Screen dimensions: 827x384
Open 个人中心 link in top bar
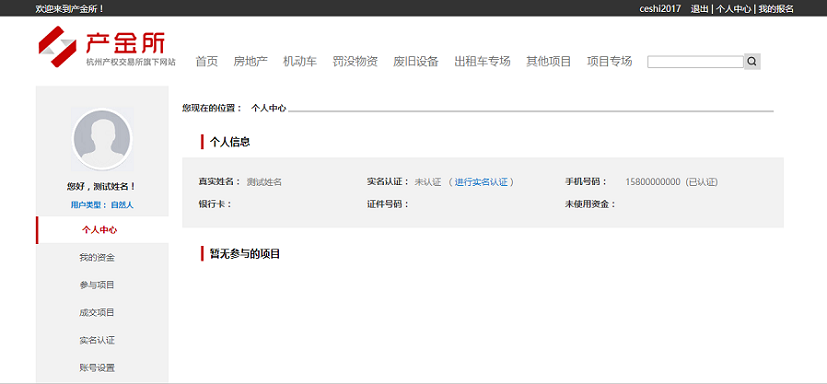click(x=734, y=9)
